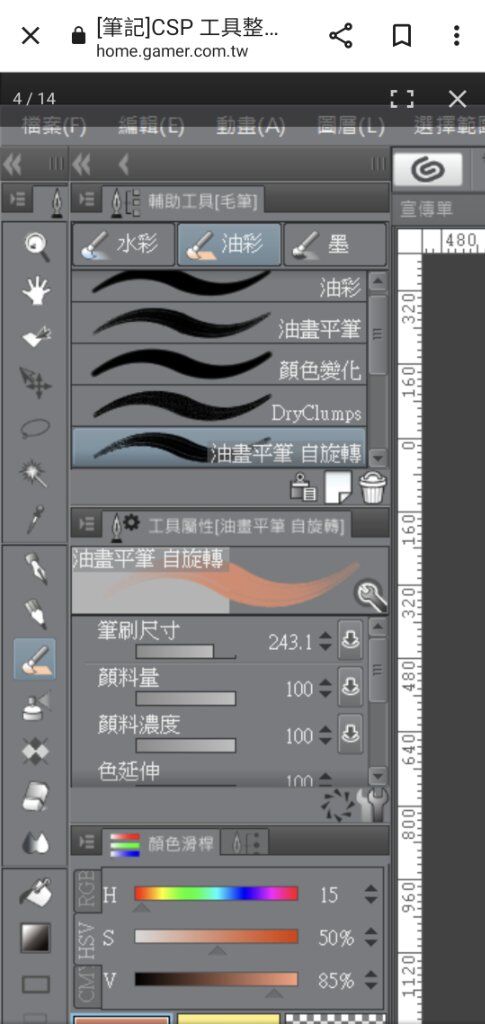
Task: Create new sub tool page icon
Action: pyautogui.click(x=338, y=487)
